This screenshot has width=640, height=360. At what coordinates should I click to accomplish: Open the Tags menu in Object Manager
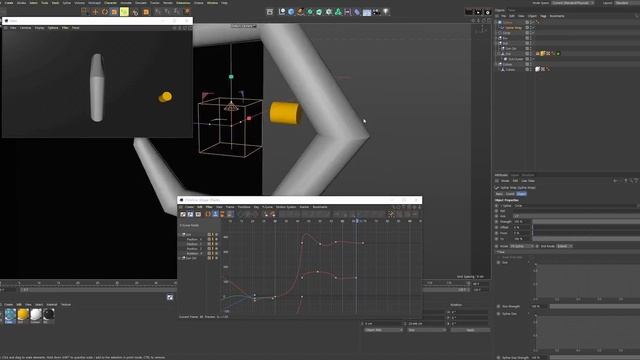tap(543, 16)
